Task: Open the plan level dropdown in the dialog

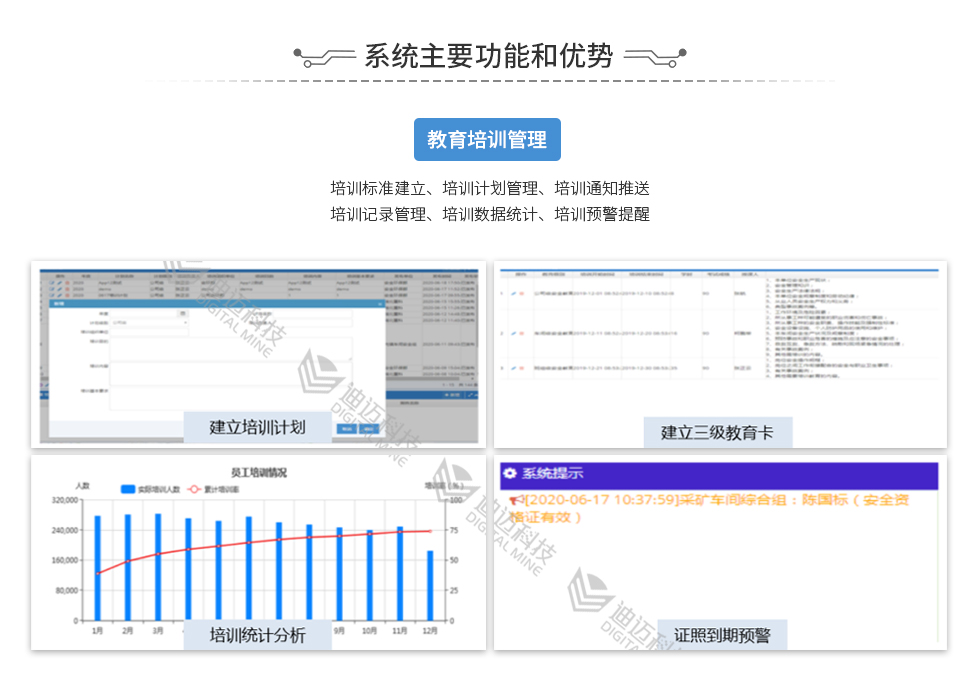Action: pyautogui.click(x=148, y=324)
